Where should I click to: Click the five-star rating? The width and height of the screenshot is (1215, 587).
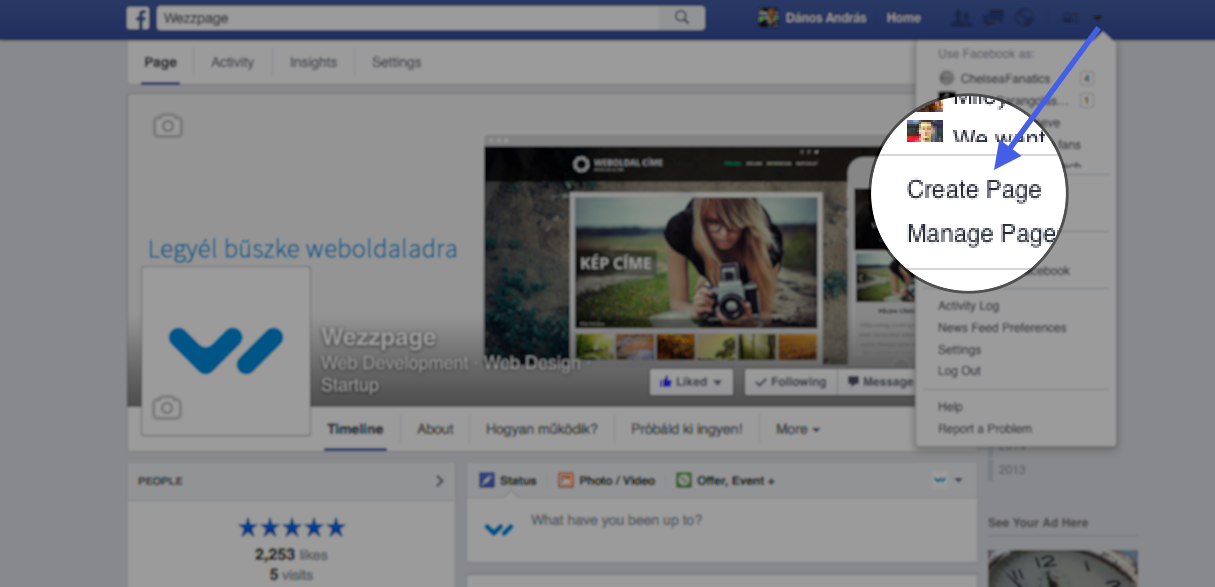(291, 528)
